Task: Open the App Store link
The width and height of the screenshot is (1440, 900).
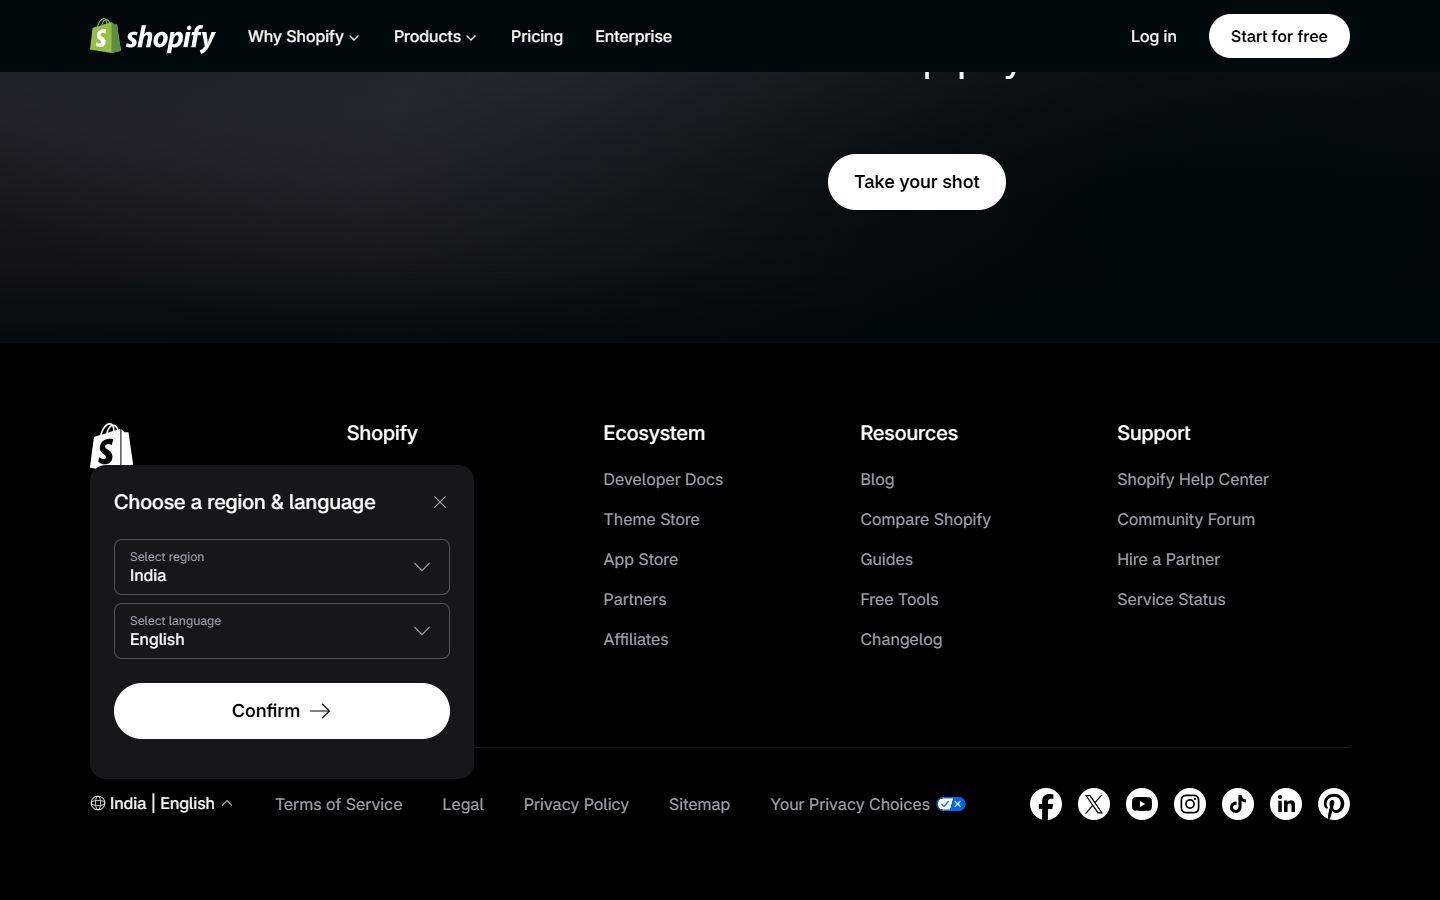Action: pyautogui.click(x=640, y=559)
